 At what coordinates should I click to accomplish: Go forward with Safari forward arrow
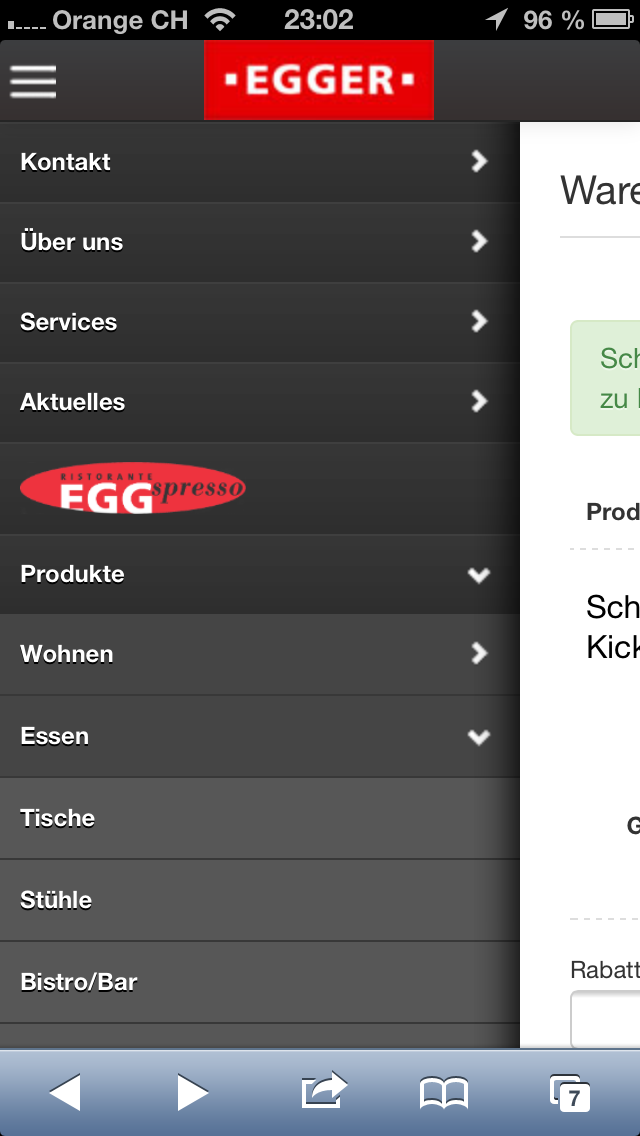[192, 1092]
